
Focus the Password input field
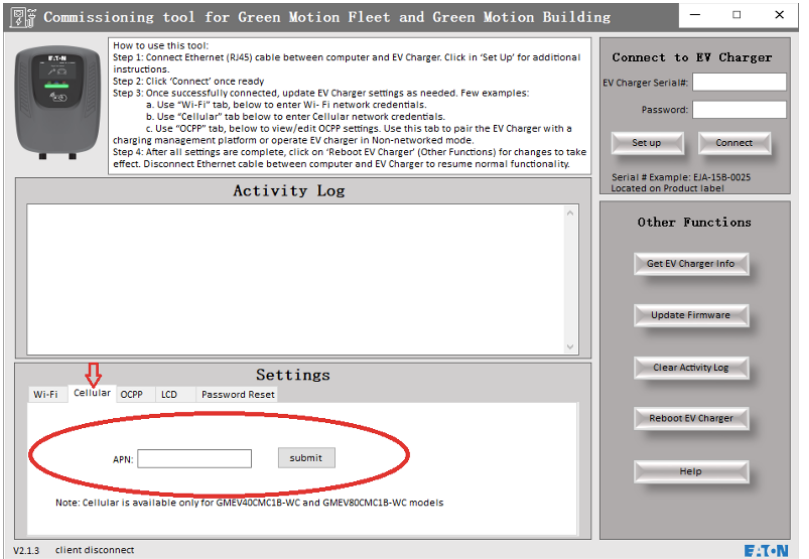[739, 109]
